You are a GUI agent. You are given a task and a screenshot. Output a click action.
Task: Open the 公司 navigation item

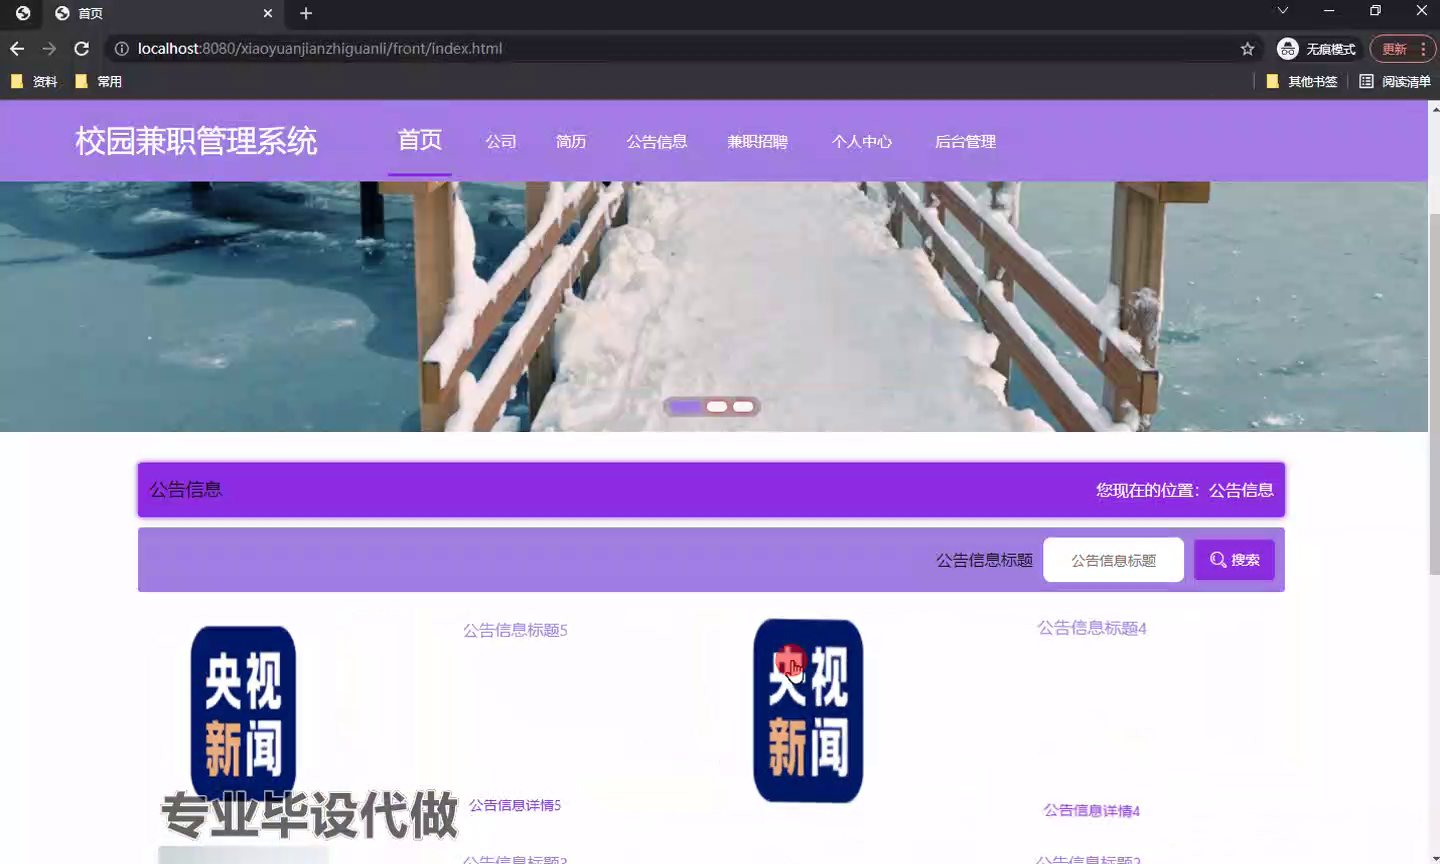(x=501, y=141)
